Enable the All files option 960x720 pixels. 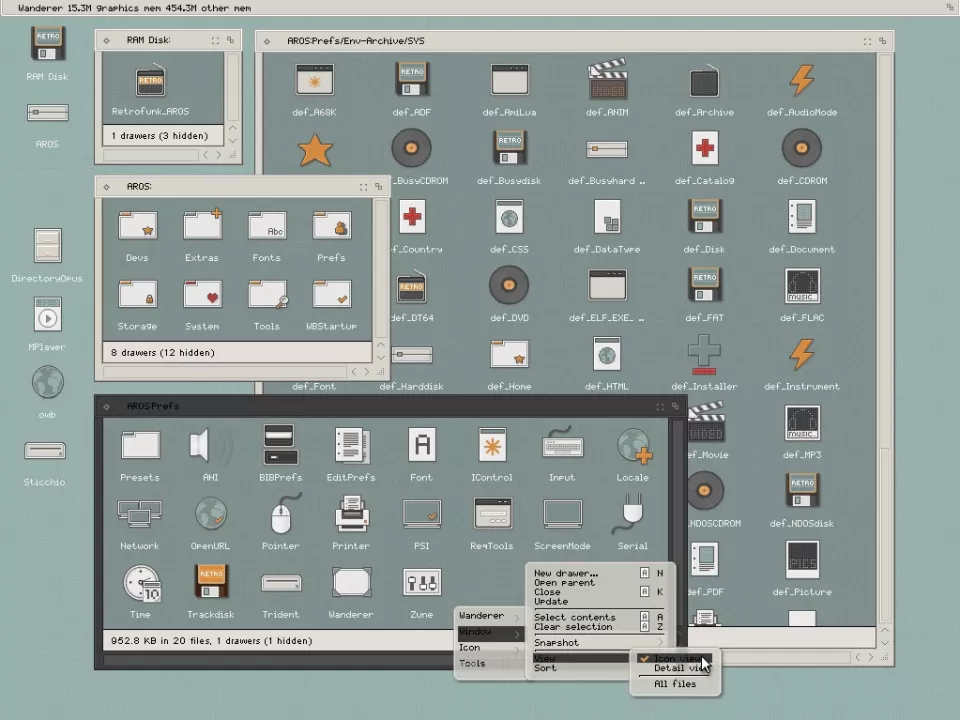(675, 684)
